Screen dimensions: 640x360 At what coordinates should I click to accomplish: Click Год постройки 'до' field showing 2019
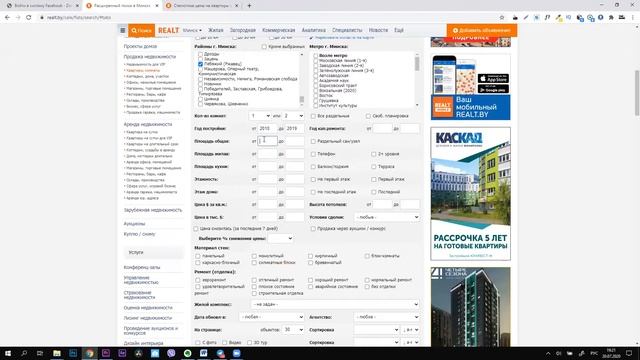click(295, 129)
